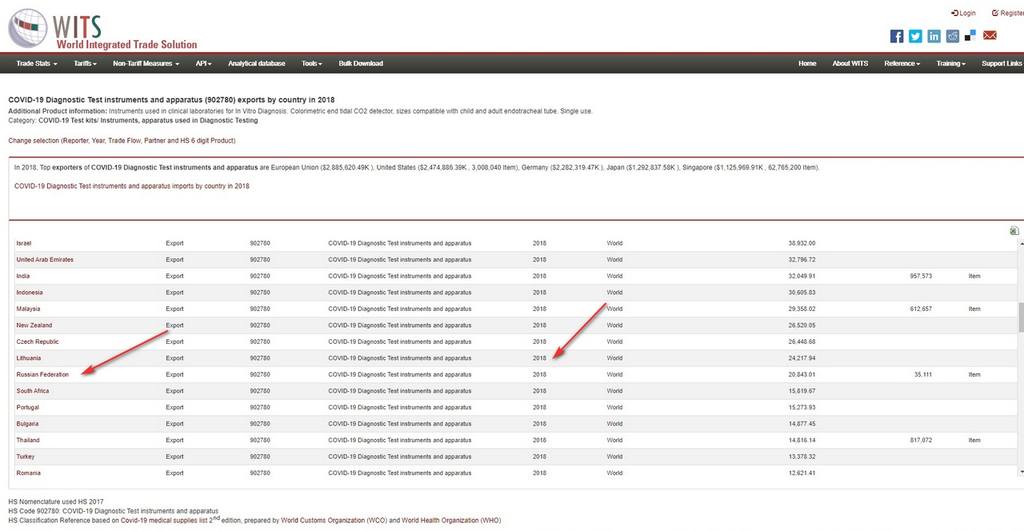Select South Africa value 15,819.67
Viewport: 1024px width, 531px height.
point(801,391)
